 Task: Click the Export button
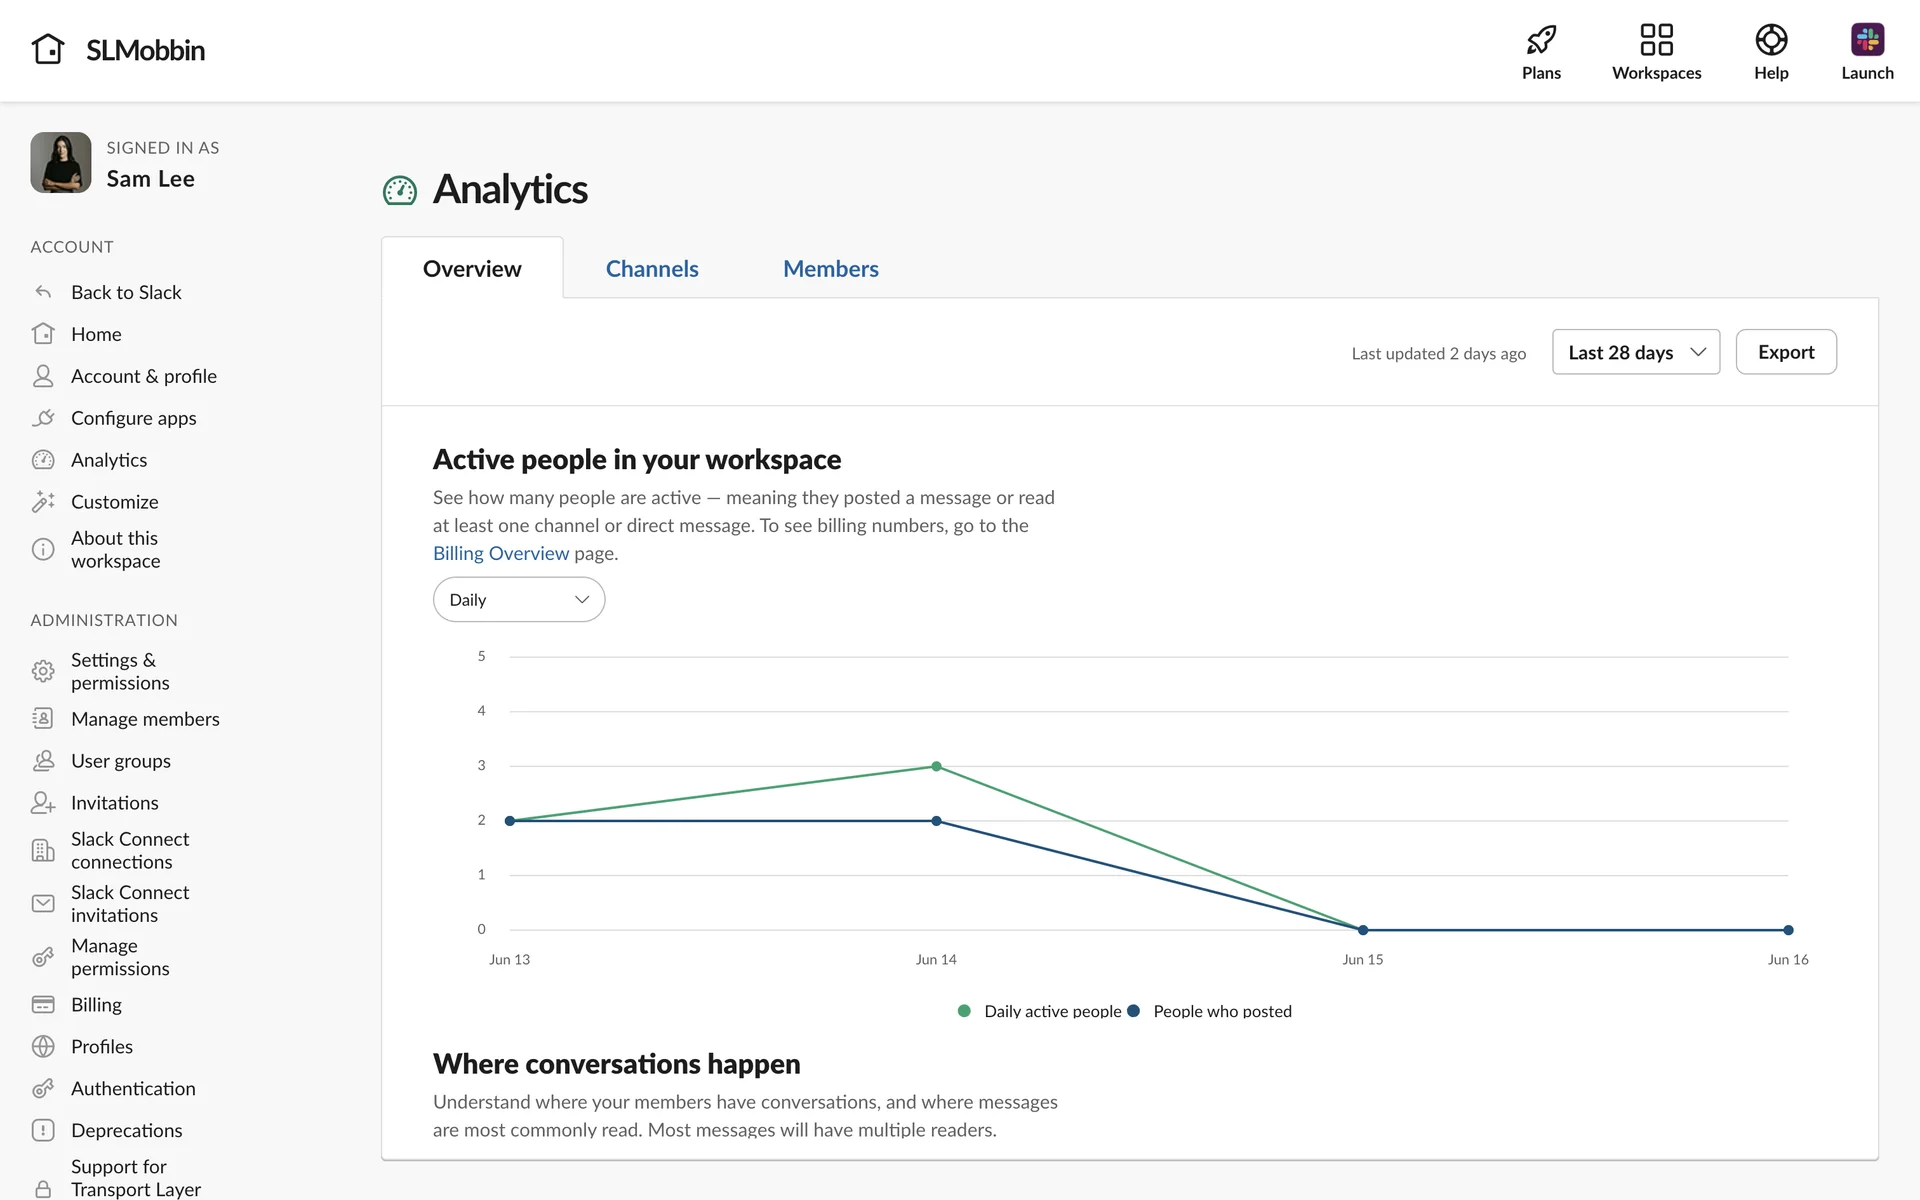[1785, 352]
